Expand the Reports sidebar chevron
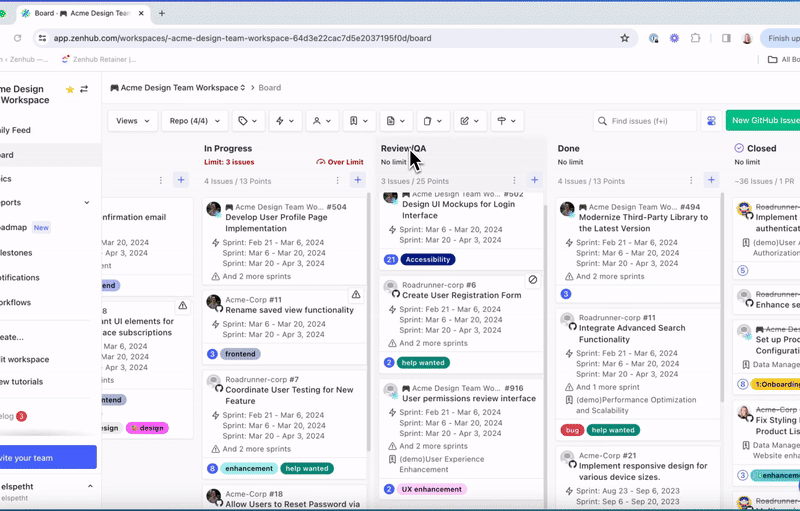This screenshot has height=511, width=800. (87, 202)
